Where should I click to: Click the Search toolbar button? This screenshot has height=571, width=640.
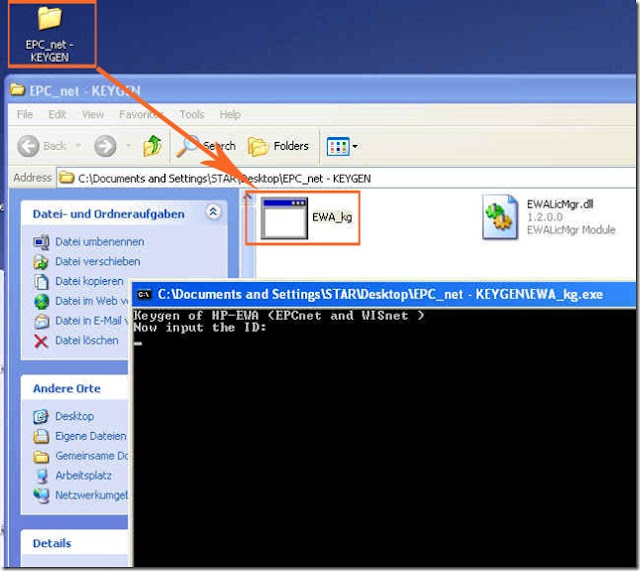[206, 146]
